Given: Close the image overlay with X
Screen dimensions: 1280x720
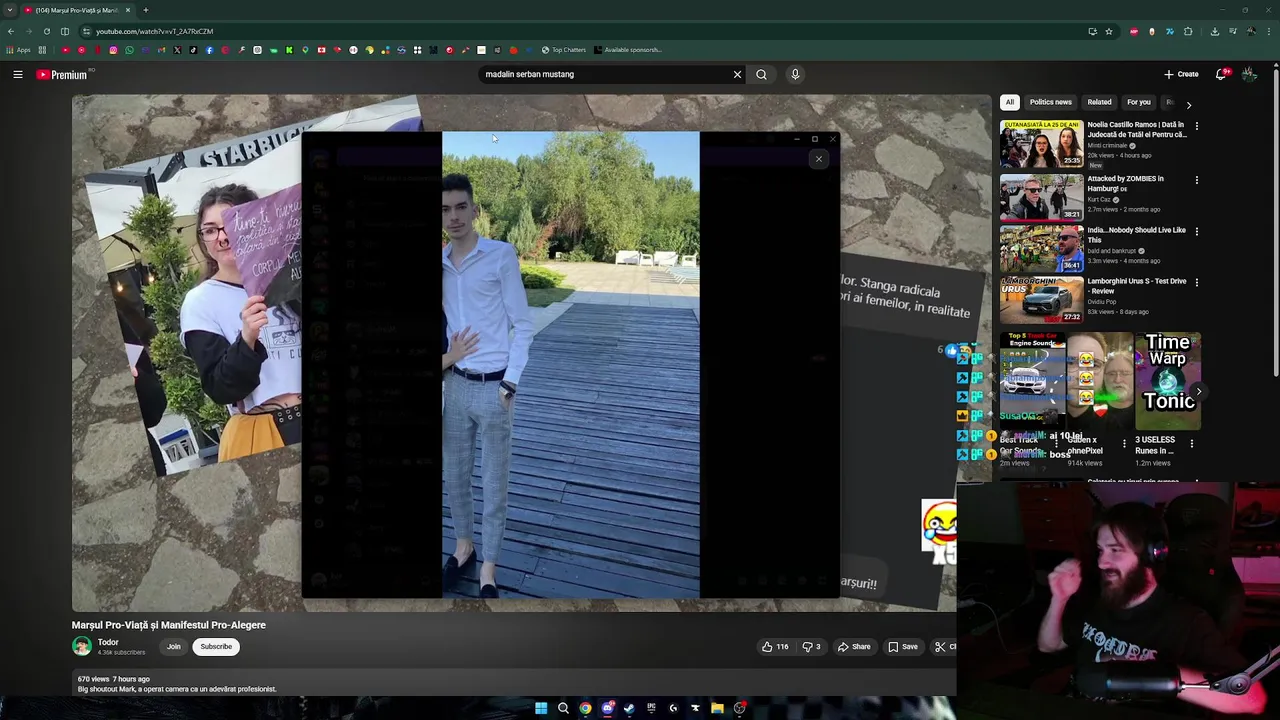Looking at the screenshot, I should tap(818, 159).
